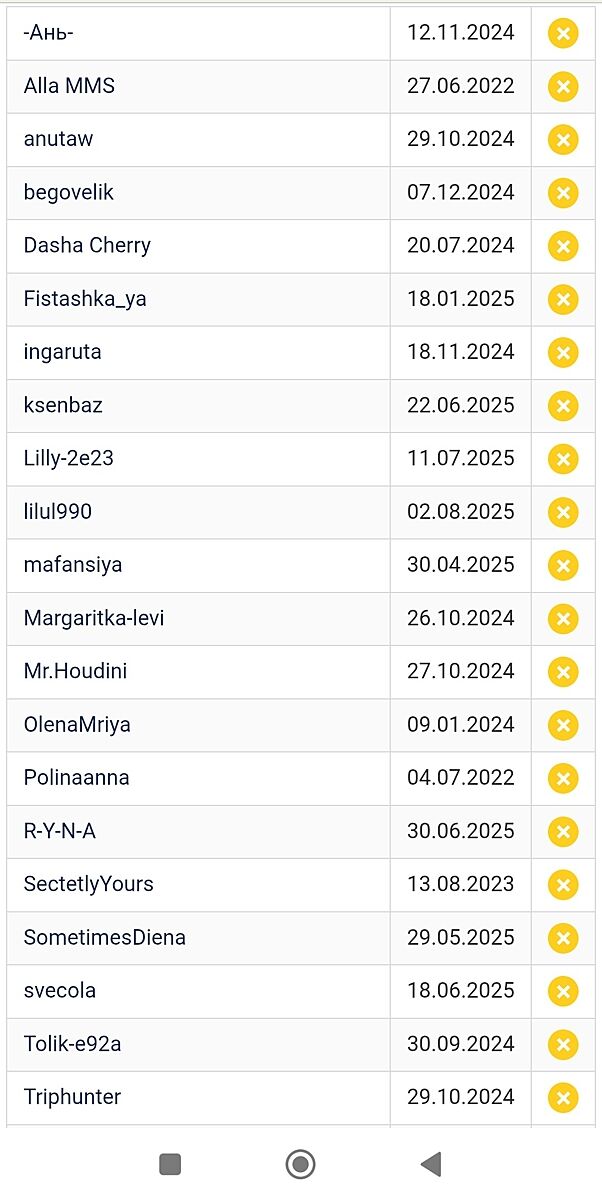Click the X icon for OlenaMriya
The image size is (602, 1200).
coord(563,725)
